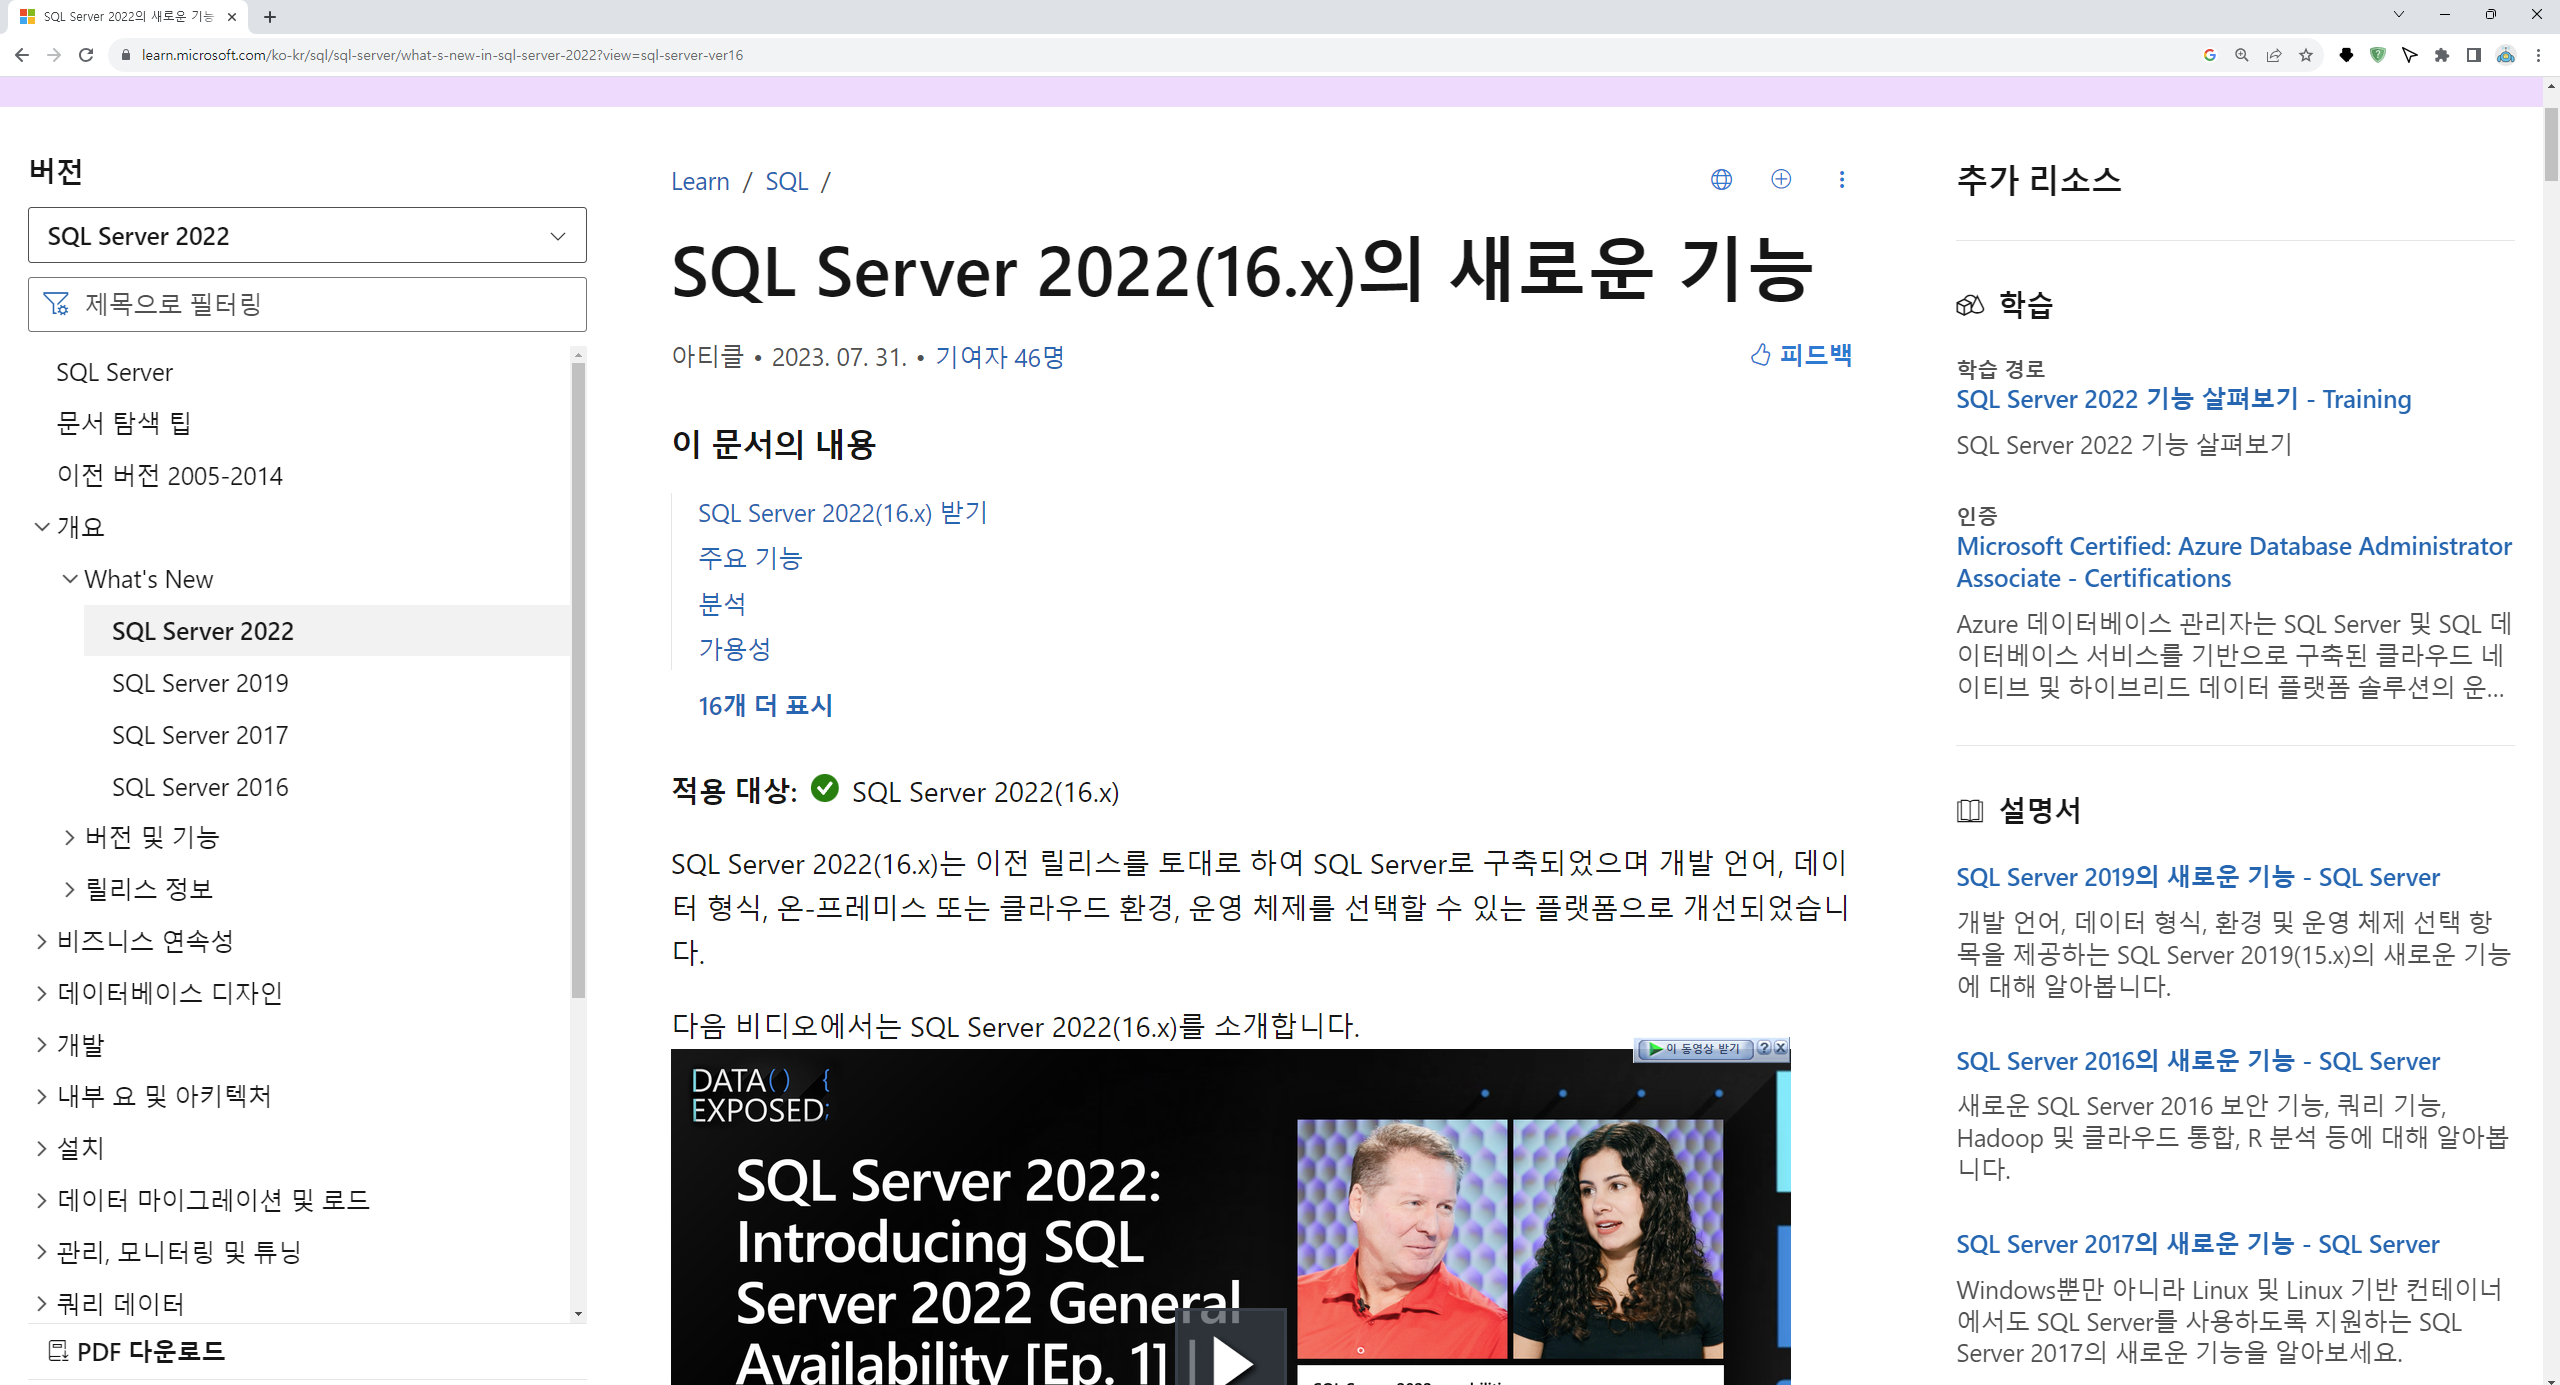Open 문서 탐색 팁 item

coord(123,423)
